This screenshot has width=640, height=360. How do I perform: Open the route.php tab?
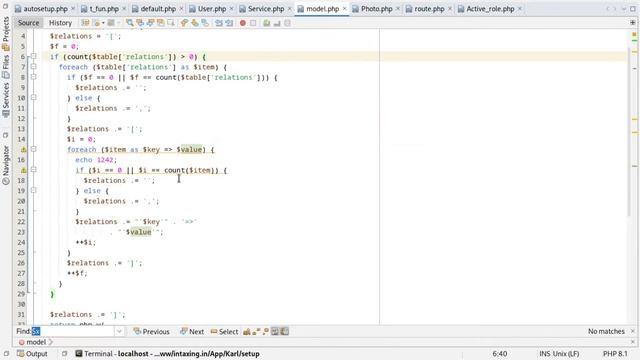(x=429, y=9)
